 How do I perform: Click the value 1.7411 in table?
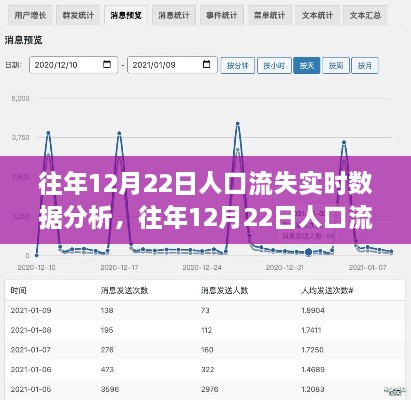coord(312,330)
